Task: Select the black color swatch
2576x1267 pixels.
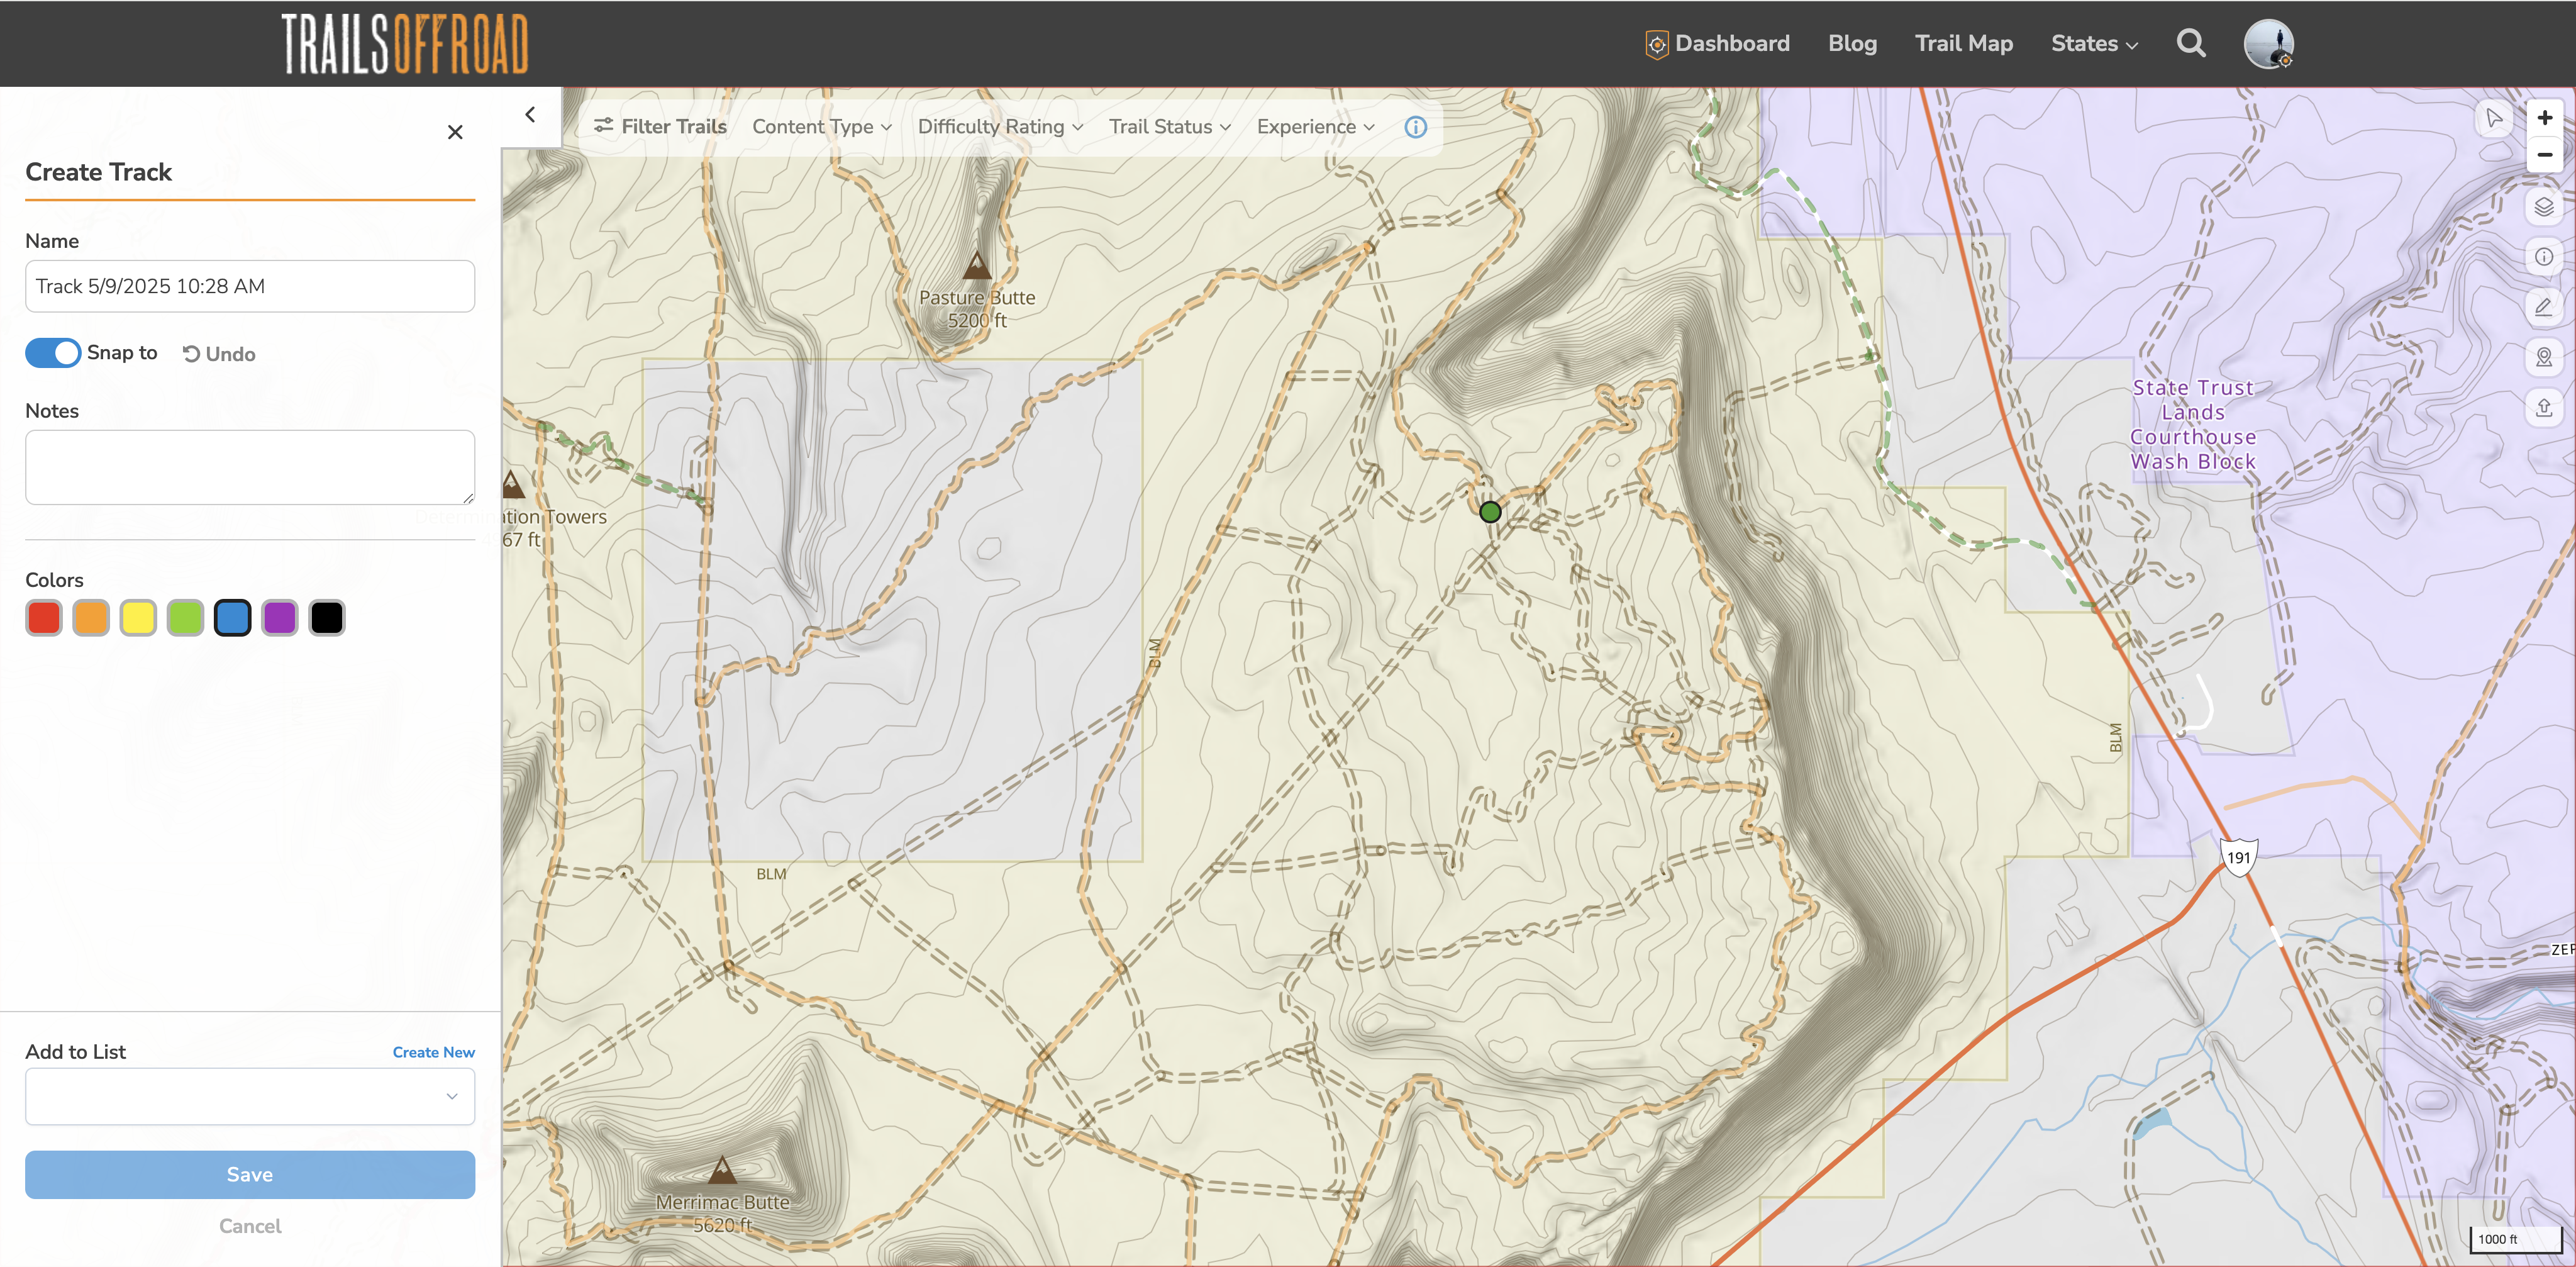Action: 327,618
